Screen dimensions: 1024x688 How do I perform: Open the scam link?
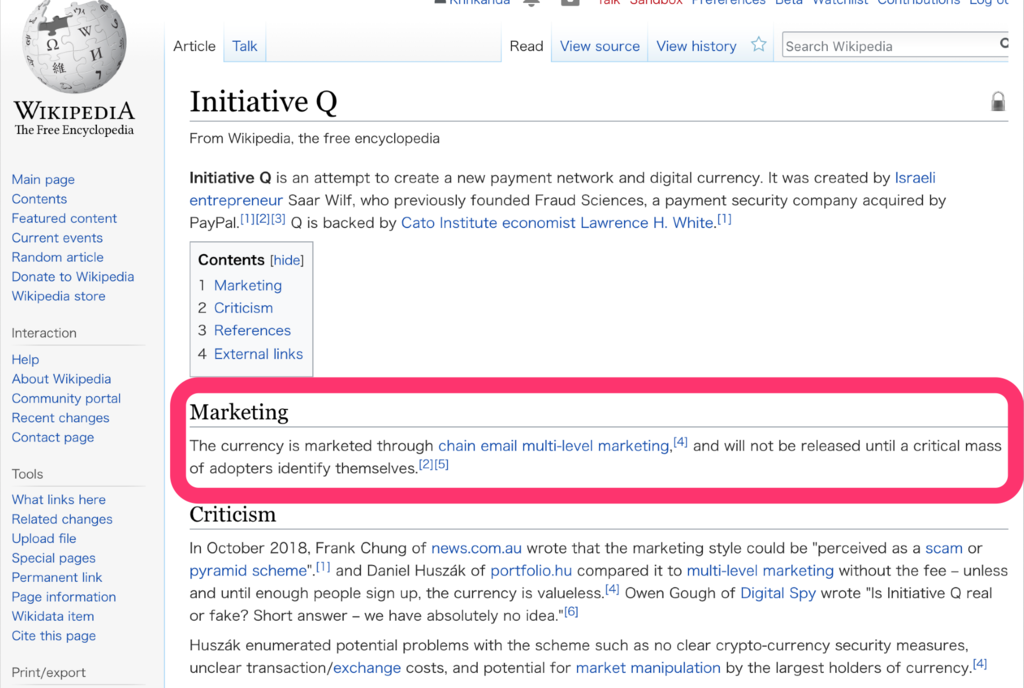[944, 548]
